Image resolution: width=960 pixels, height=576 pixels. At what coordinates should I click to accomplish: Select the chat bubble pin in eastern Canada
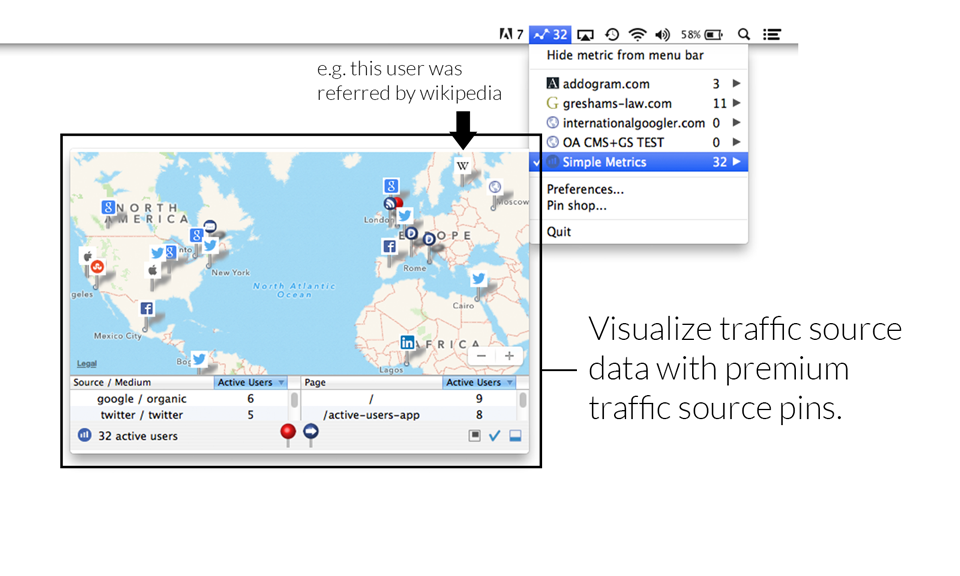click(x=210, y=226)
